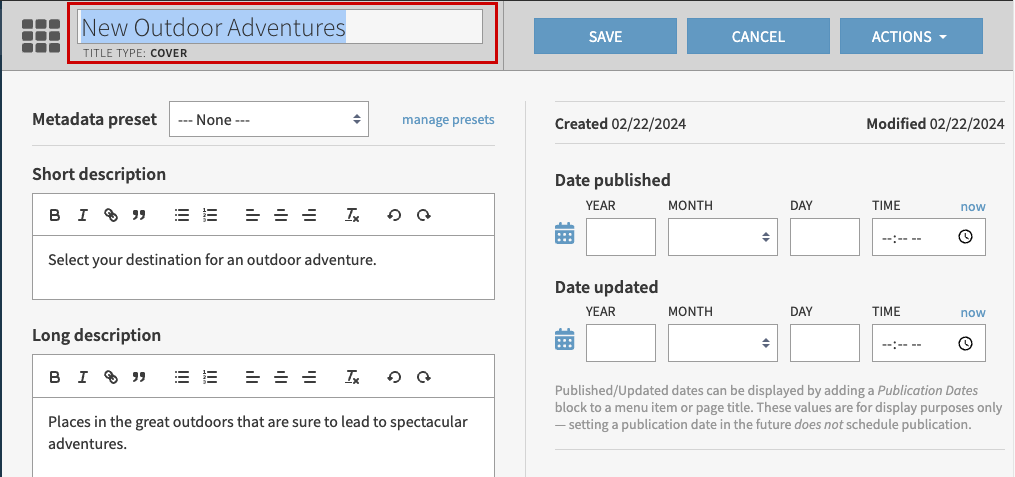Image resolution: width=1015 pixels, height=477 pixels.
Task: Open the Date published calendar picker
Action: [565, 234]
